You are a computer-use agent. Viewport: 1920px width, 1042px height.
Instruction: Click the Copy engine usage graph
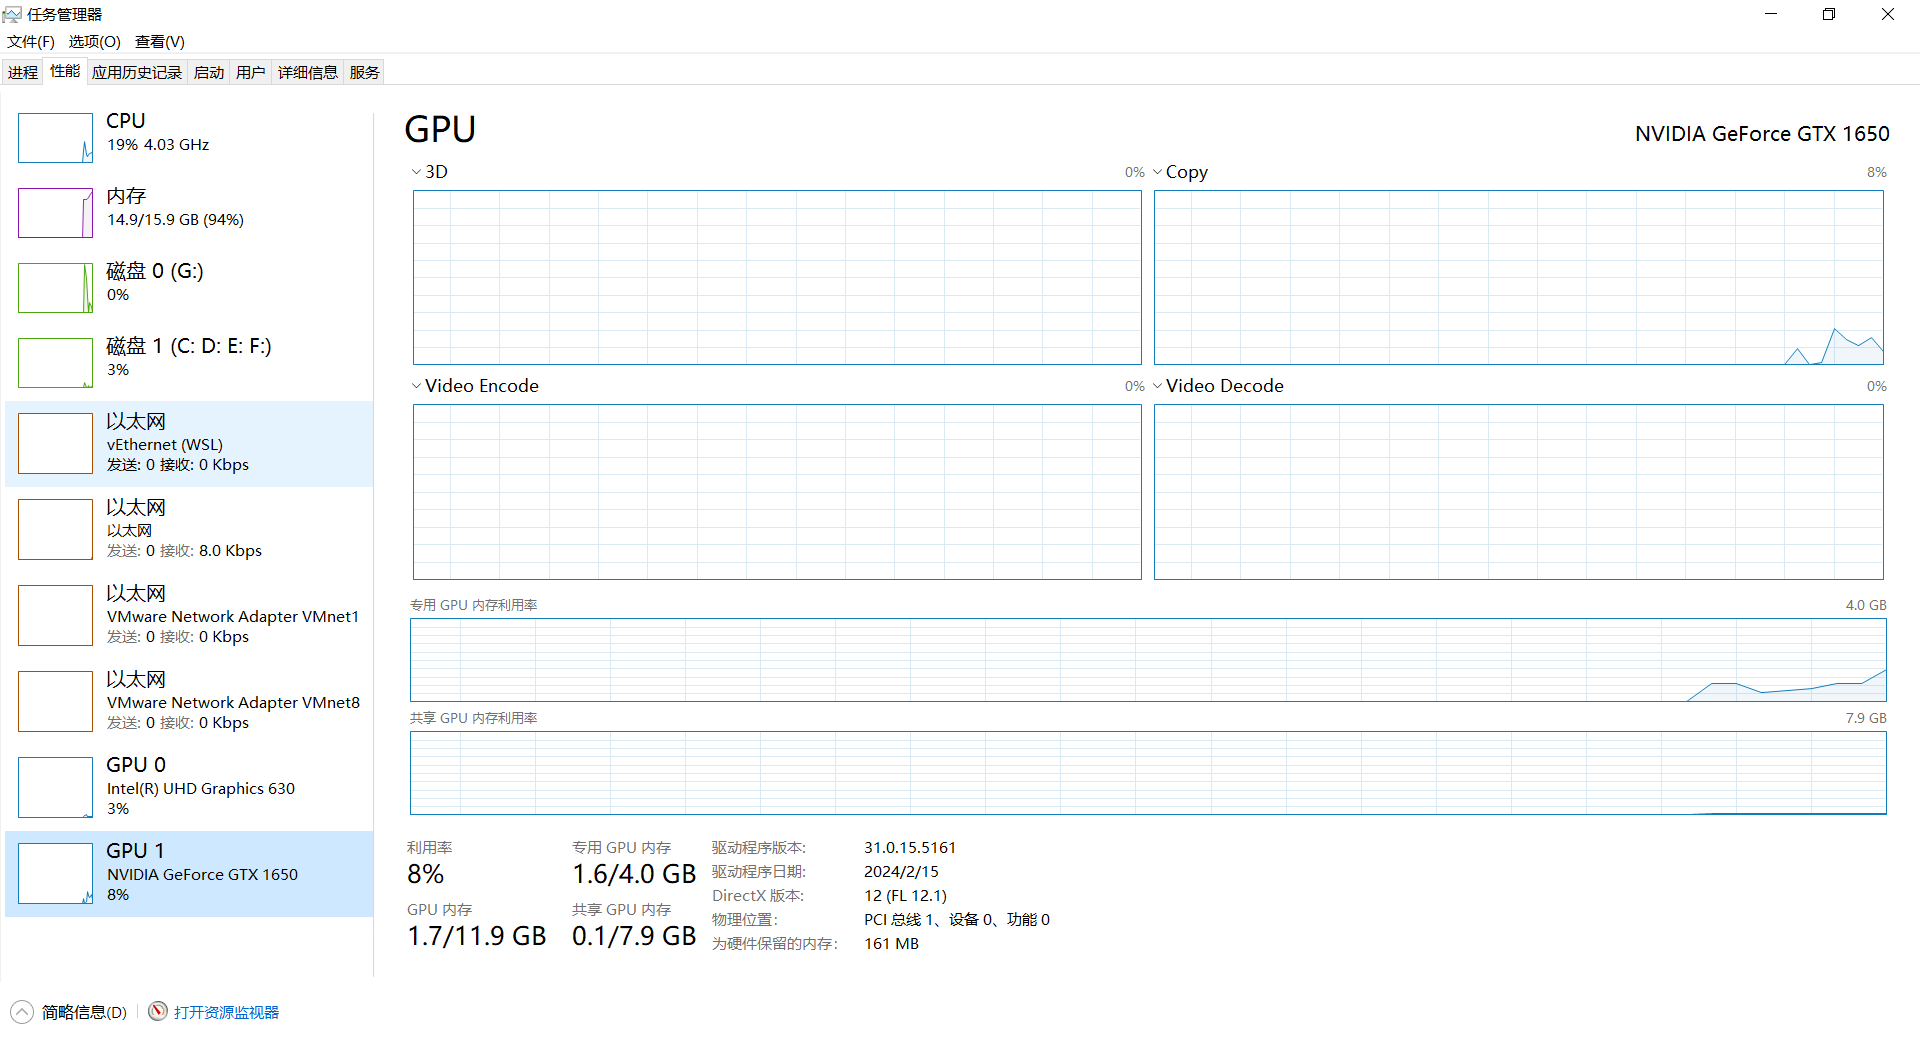(x=1519, y=277)
